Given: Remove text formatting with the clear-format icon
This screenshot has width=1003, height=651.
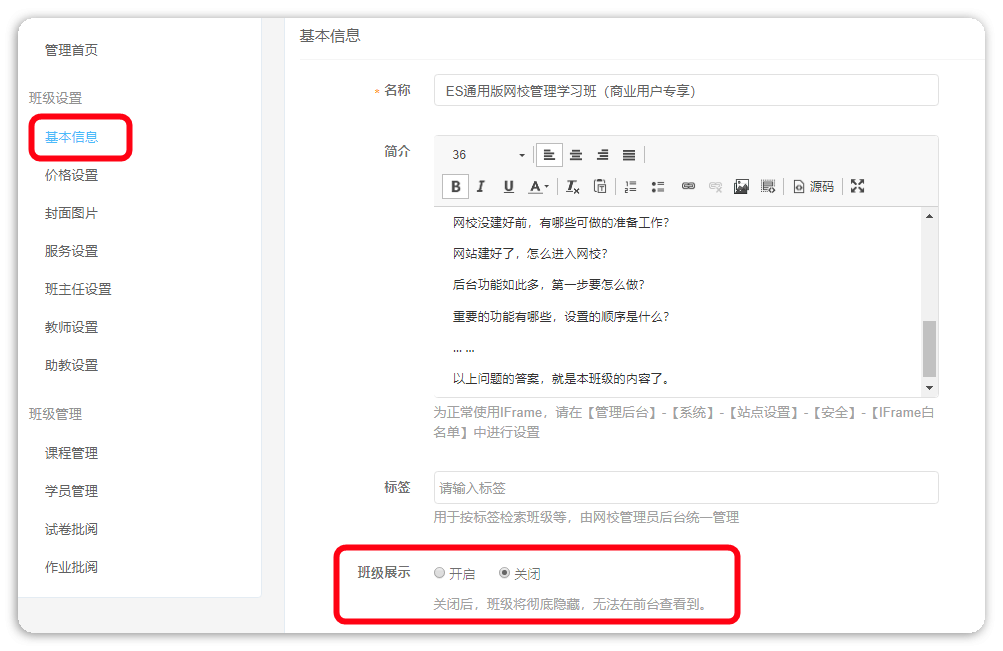Looking at the screenshot, I should (573, 186).
